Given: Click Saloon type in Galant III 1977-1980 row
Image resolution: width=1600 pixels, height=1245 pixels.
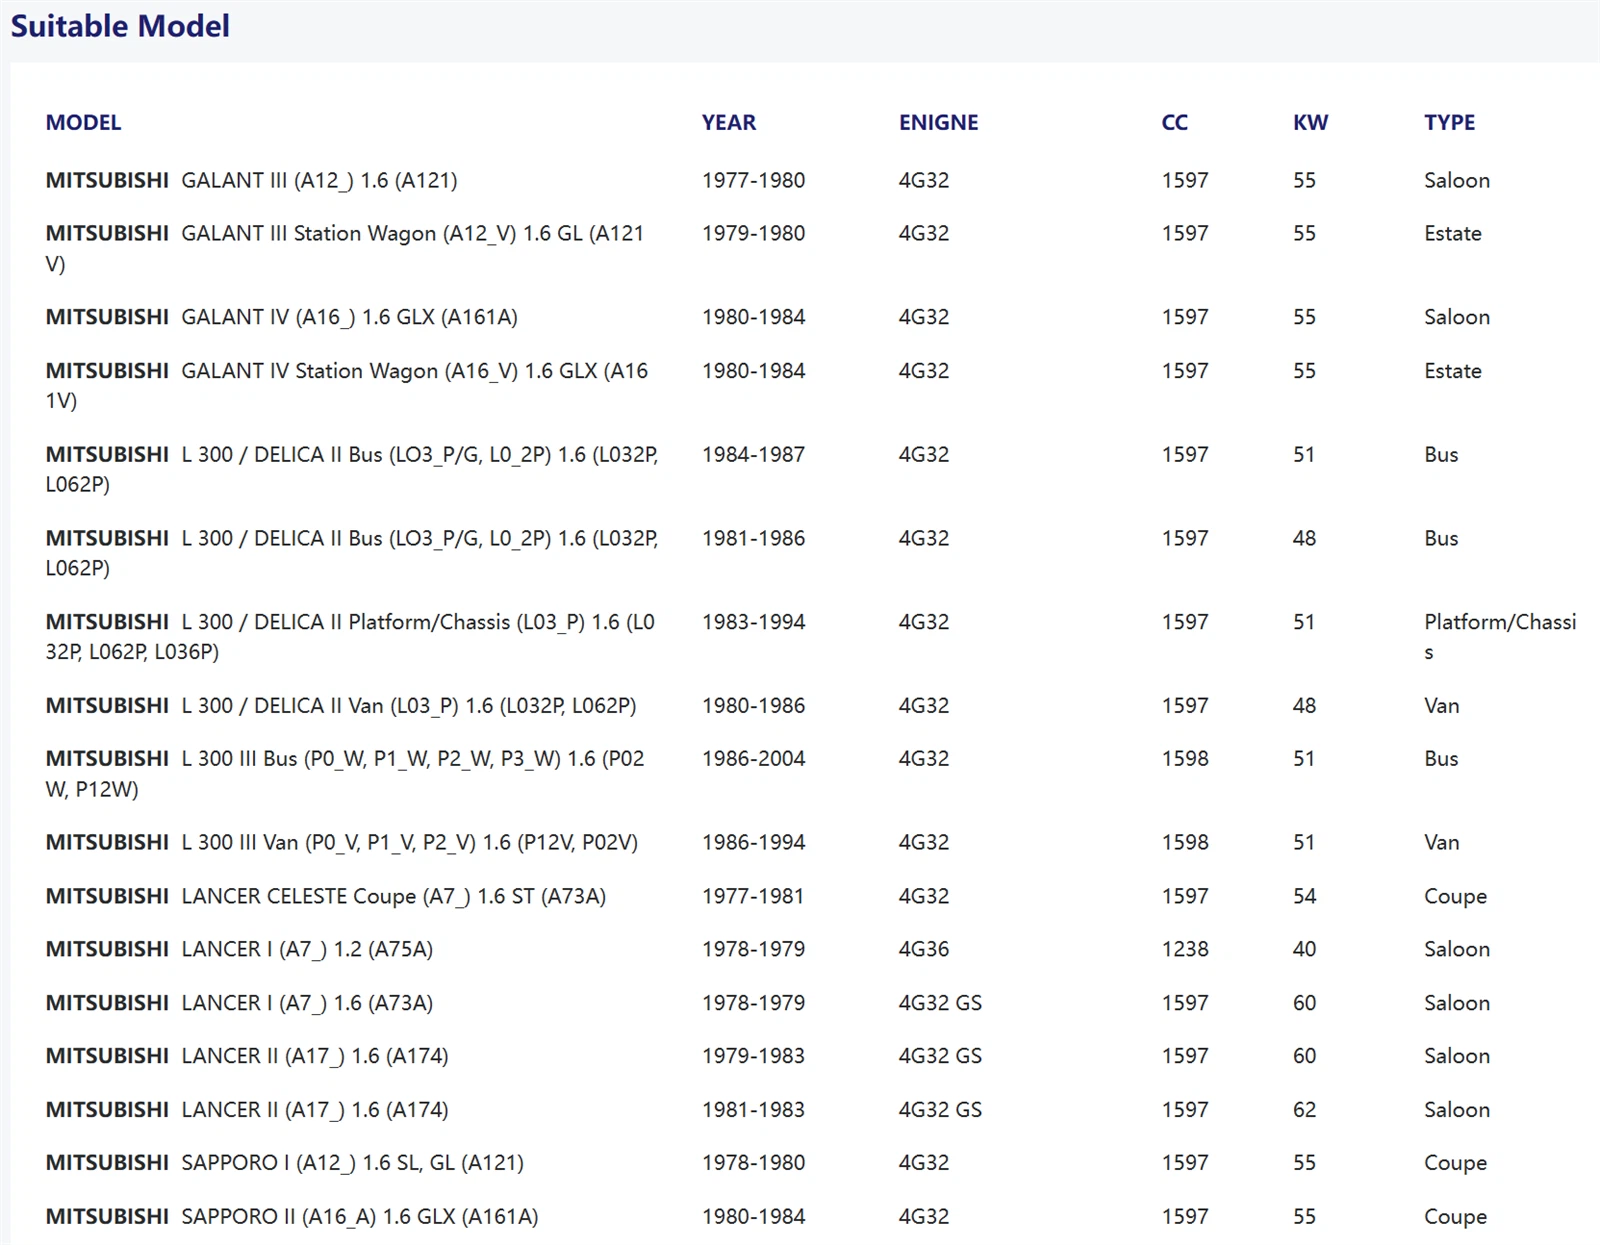Looking at the screenshot, I should click(x=1457, y=180).
